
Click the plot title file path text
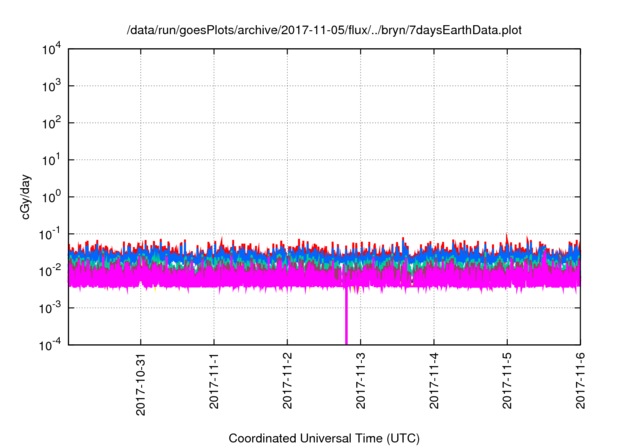tap(324, 30)
